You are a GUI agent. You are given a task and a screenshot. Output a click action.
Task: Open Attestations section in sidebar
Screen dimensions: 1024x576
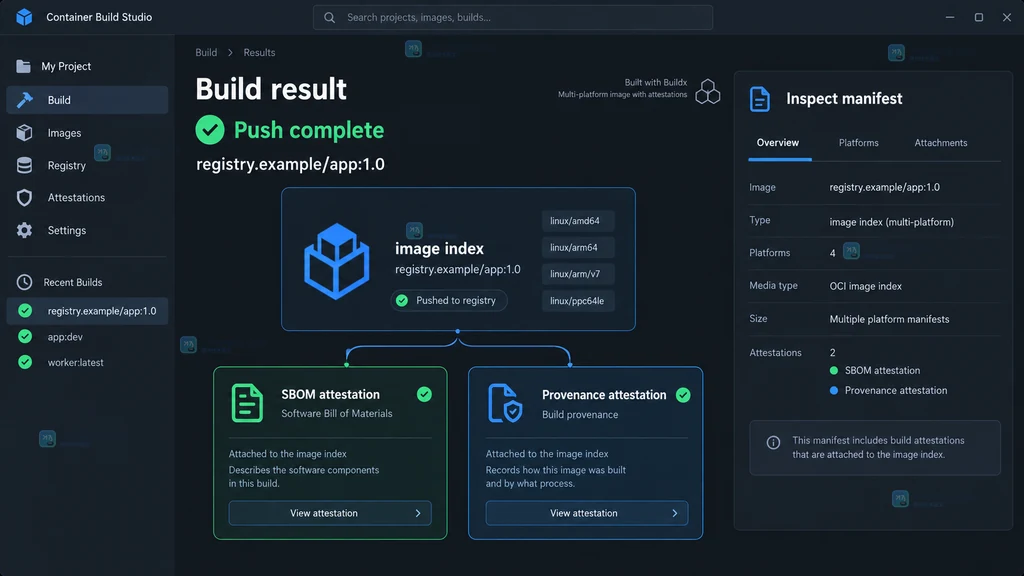tap(88, 197)
